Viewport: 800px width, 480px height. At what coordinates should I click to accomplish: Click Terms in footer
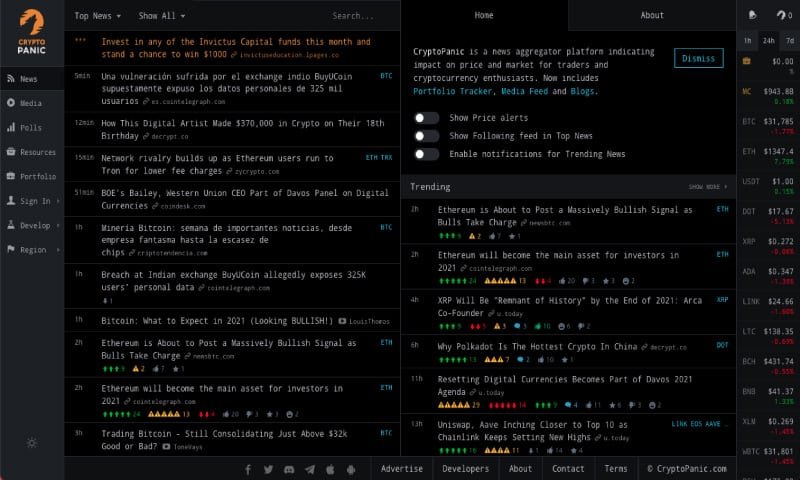[x=616, y=469]
